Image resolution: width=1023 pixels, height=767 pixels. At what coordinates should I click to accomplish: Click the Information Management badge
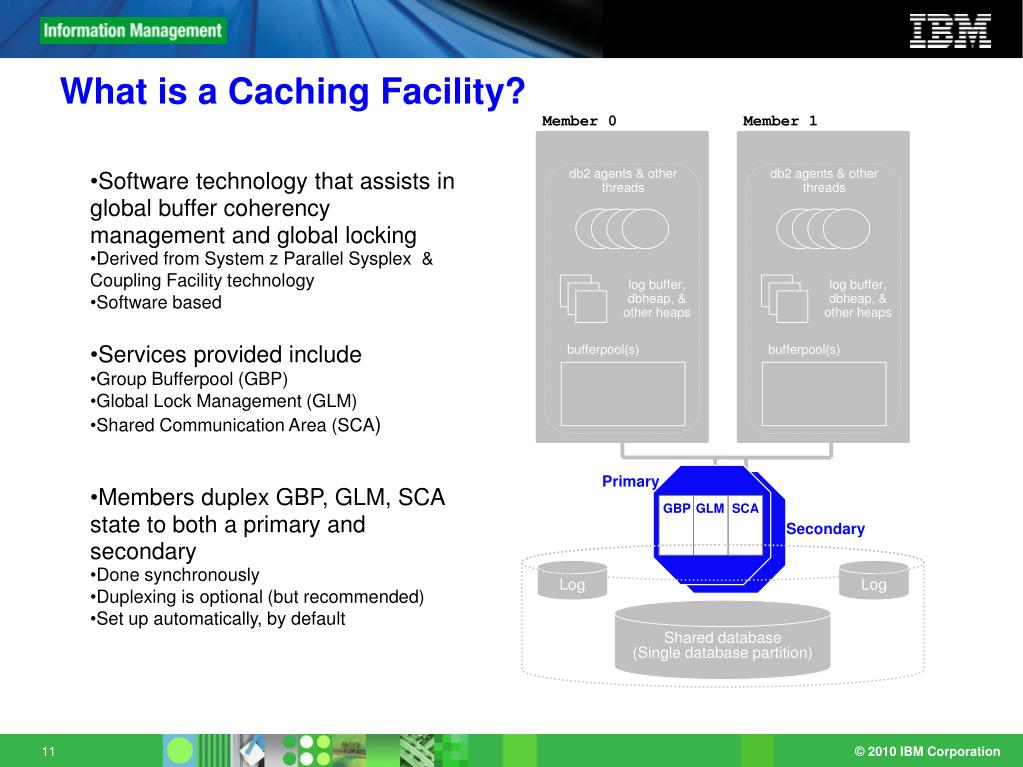click(x=133, y=31)
